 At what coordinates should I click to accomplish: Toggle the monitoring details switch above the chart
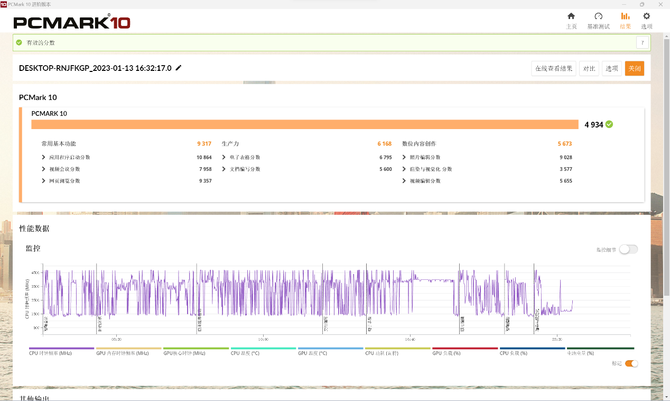click(628, 249)
